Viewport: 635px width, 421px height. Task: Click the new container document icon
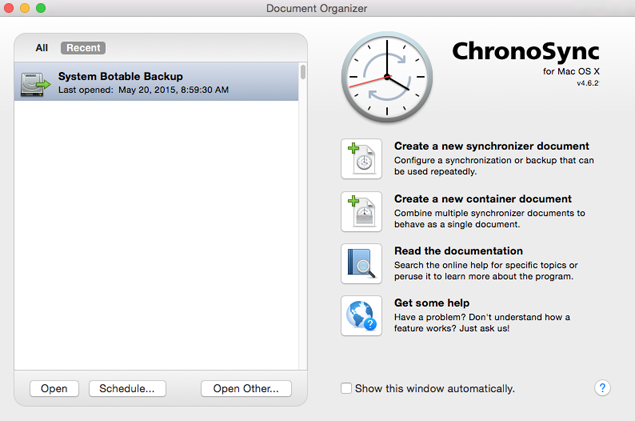tap(361, 211)
